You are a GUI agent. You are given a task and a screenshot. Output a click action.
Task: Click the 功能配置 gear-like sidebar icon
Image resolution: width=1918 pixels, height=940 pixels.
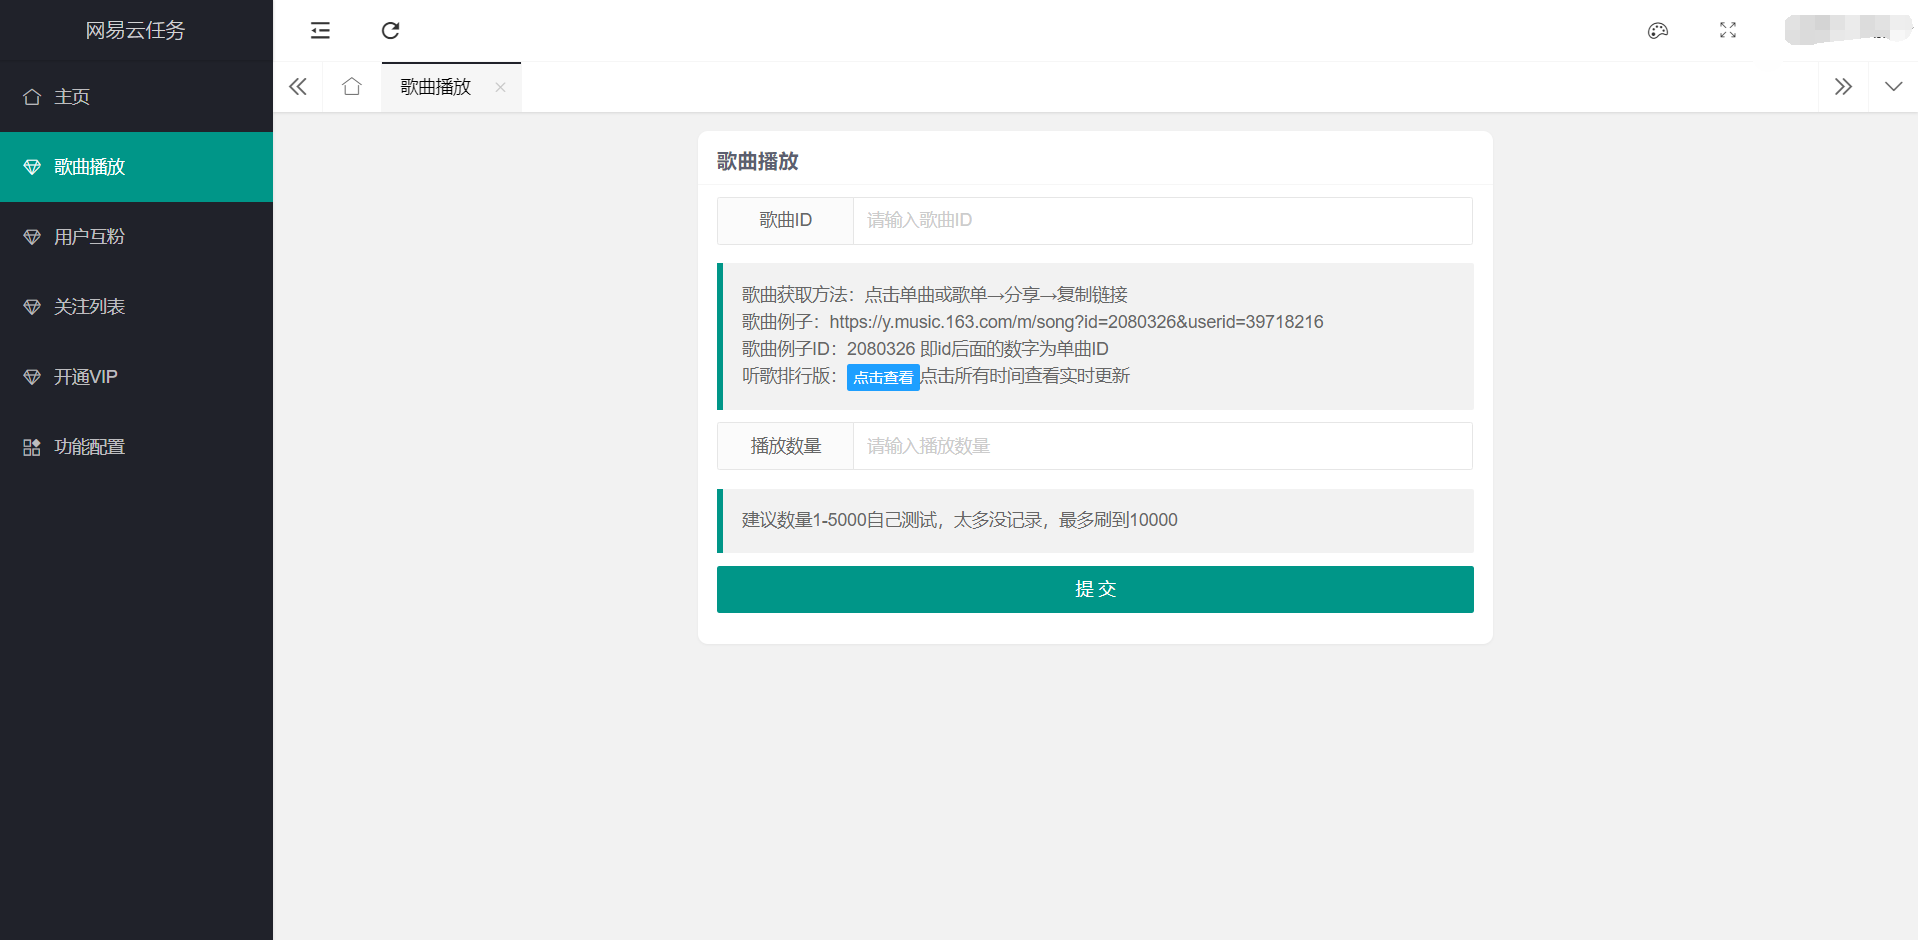[x=31, y=446]
